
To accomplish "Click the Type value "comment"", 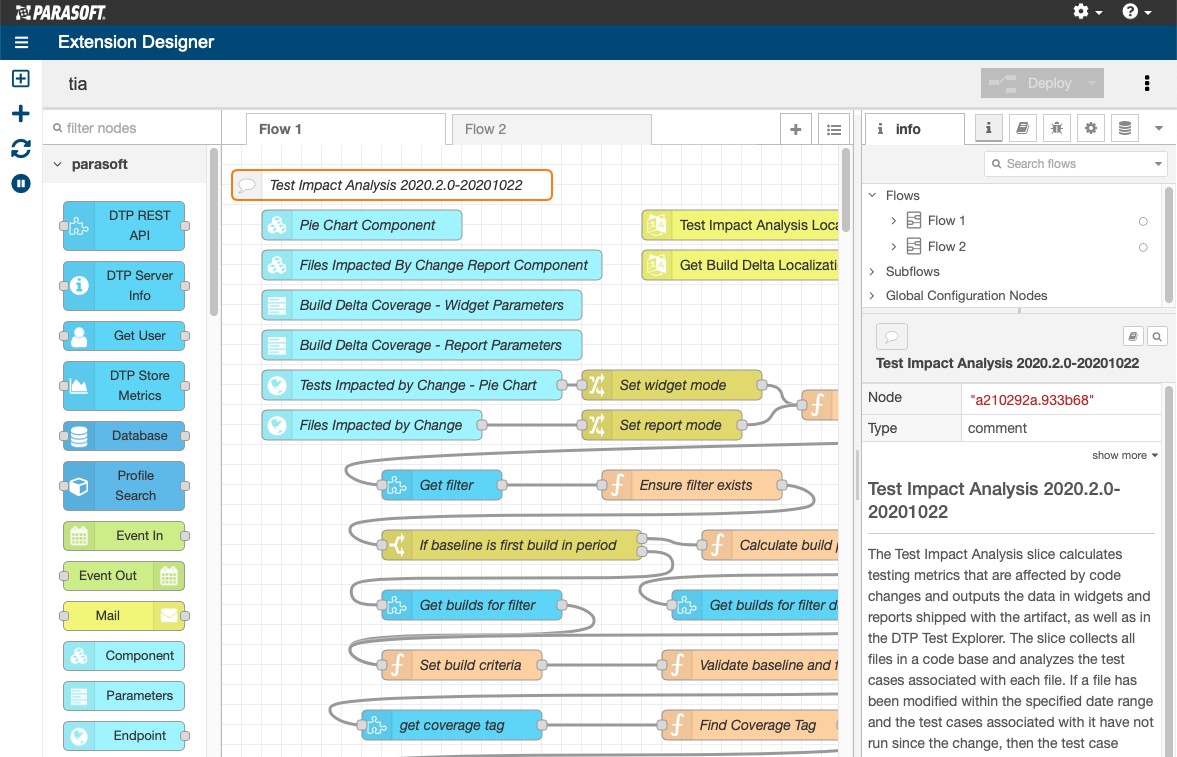I will click(x=997, y=428).
